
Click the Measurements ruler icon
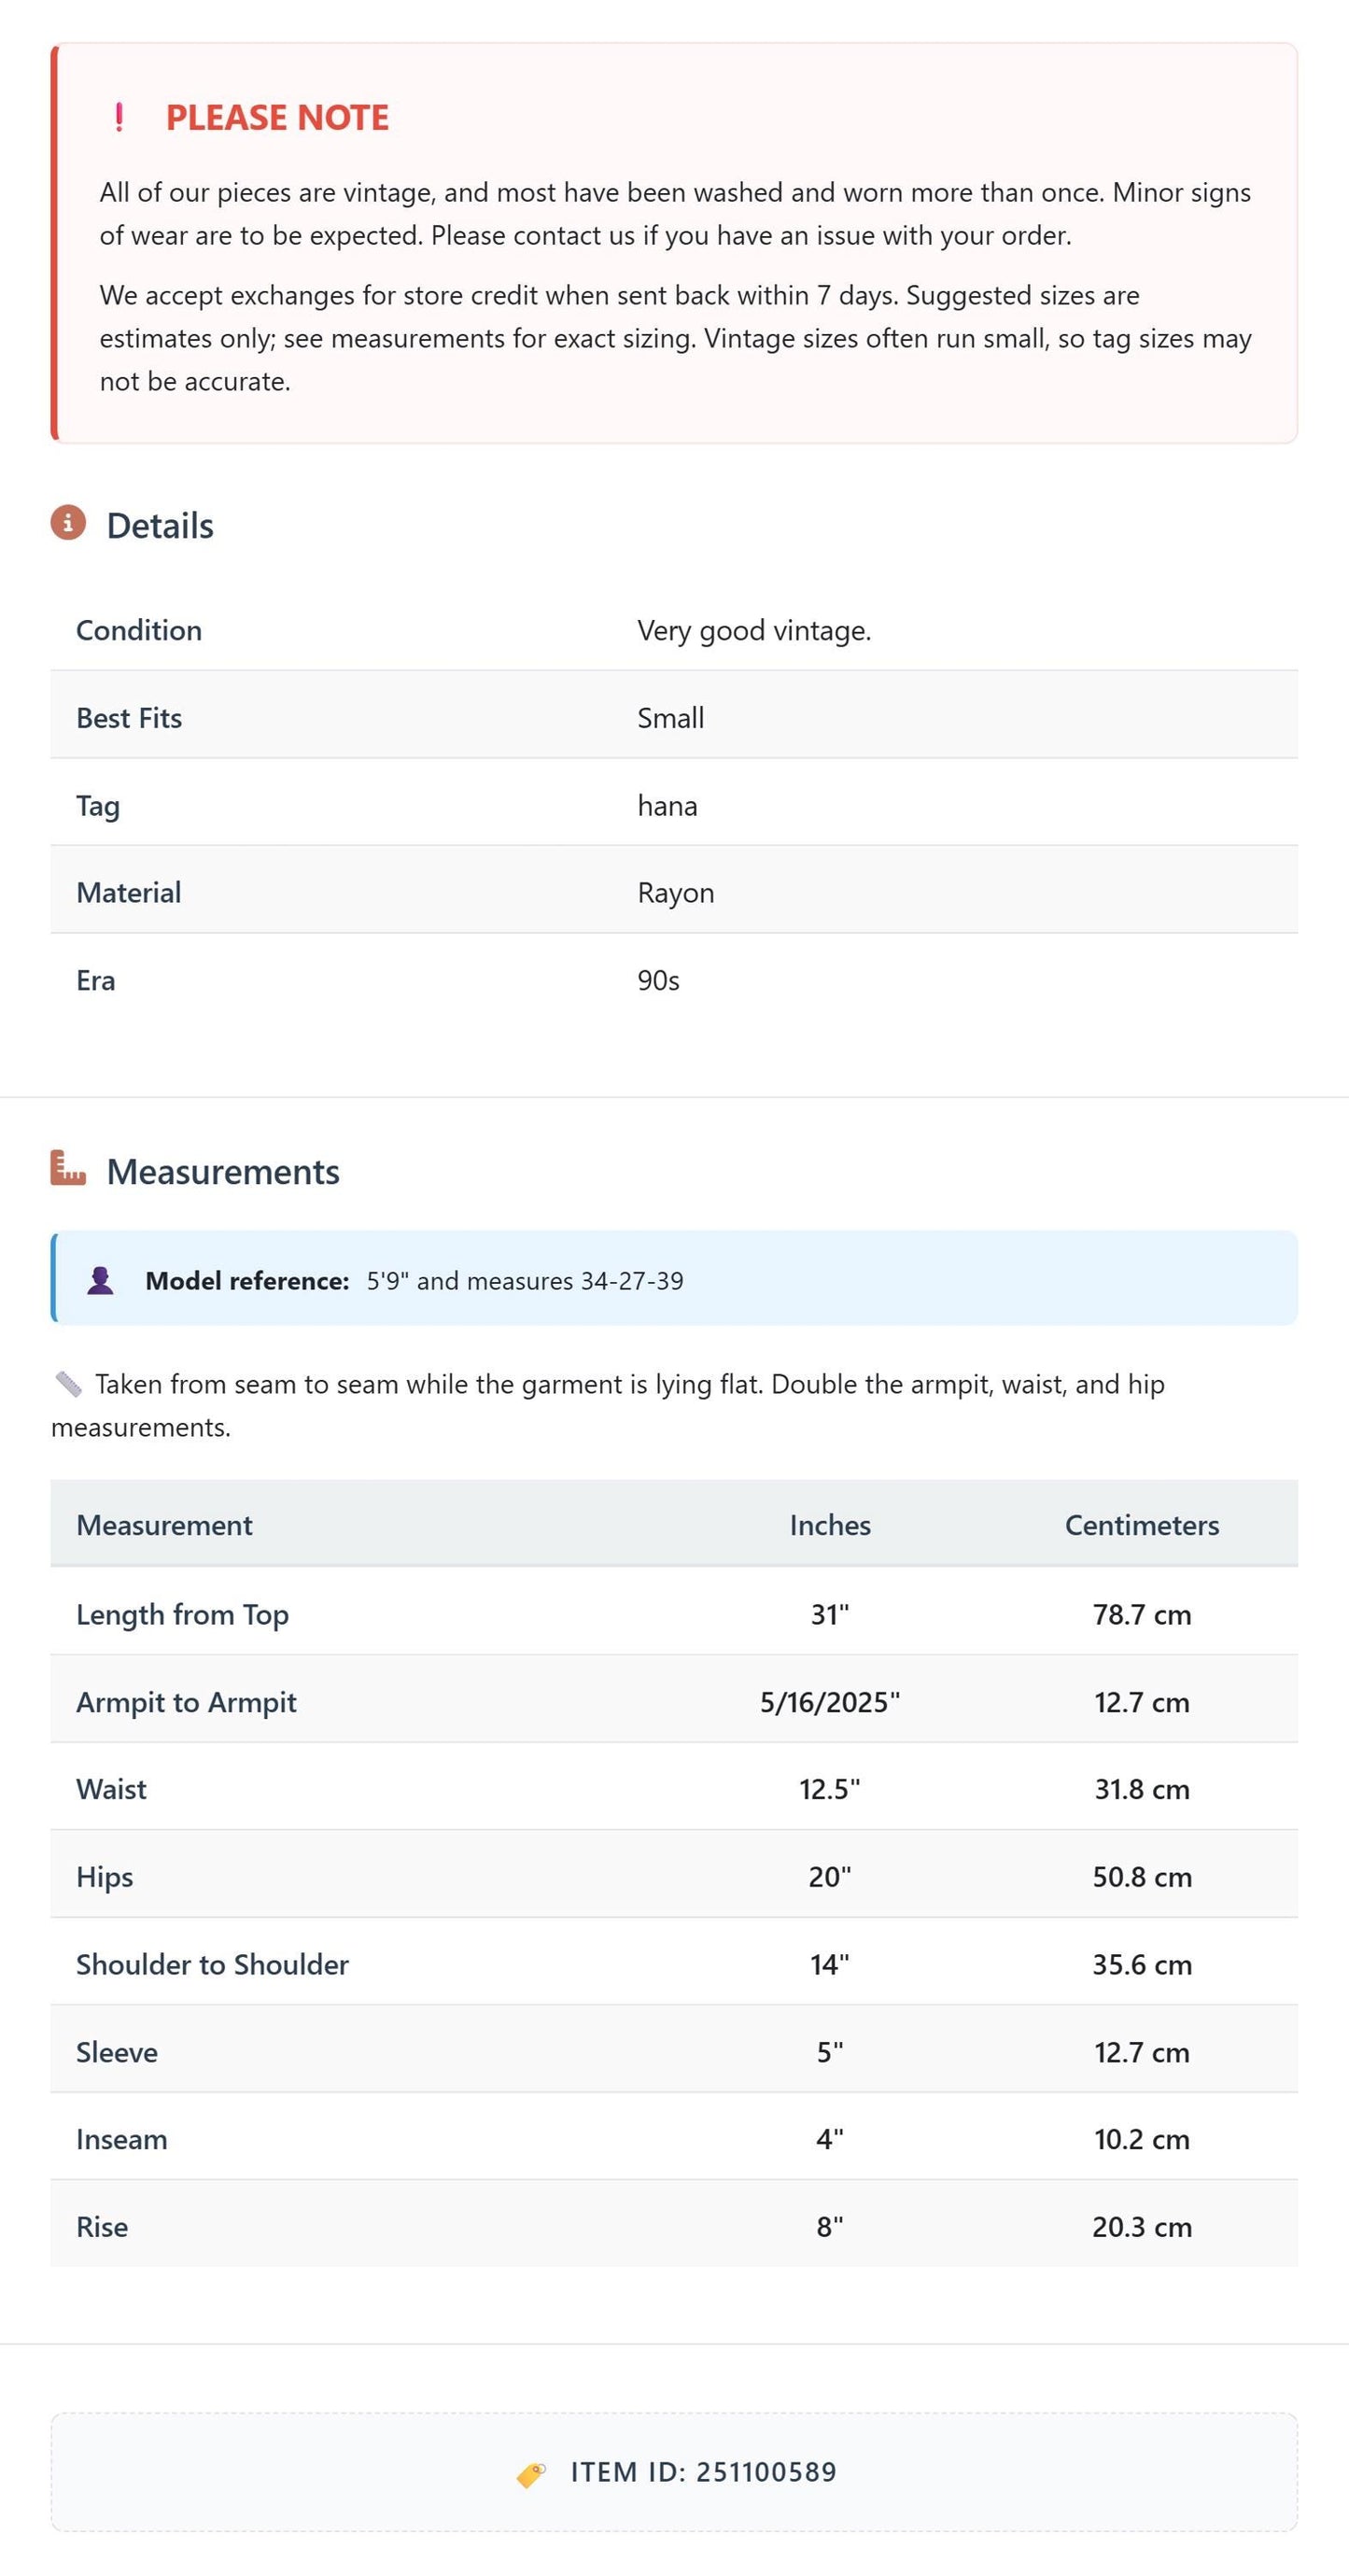coord(68,1168)
